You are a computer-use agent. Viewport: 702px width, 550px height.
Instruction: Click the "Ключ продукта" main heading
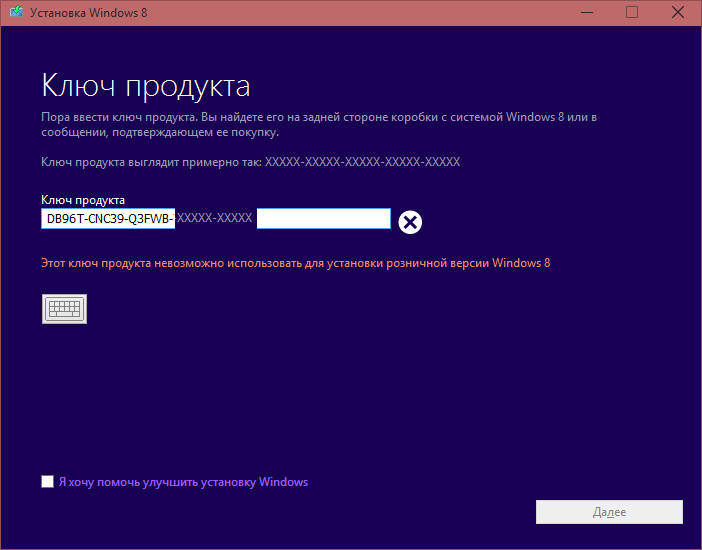click(x=146, y=85)
